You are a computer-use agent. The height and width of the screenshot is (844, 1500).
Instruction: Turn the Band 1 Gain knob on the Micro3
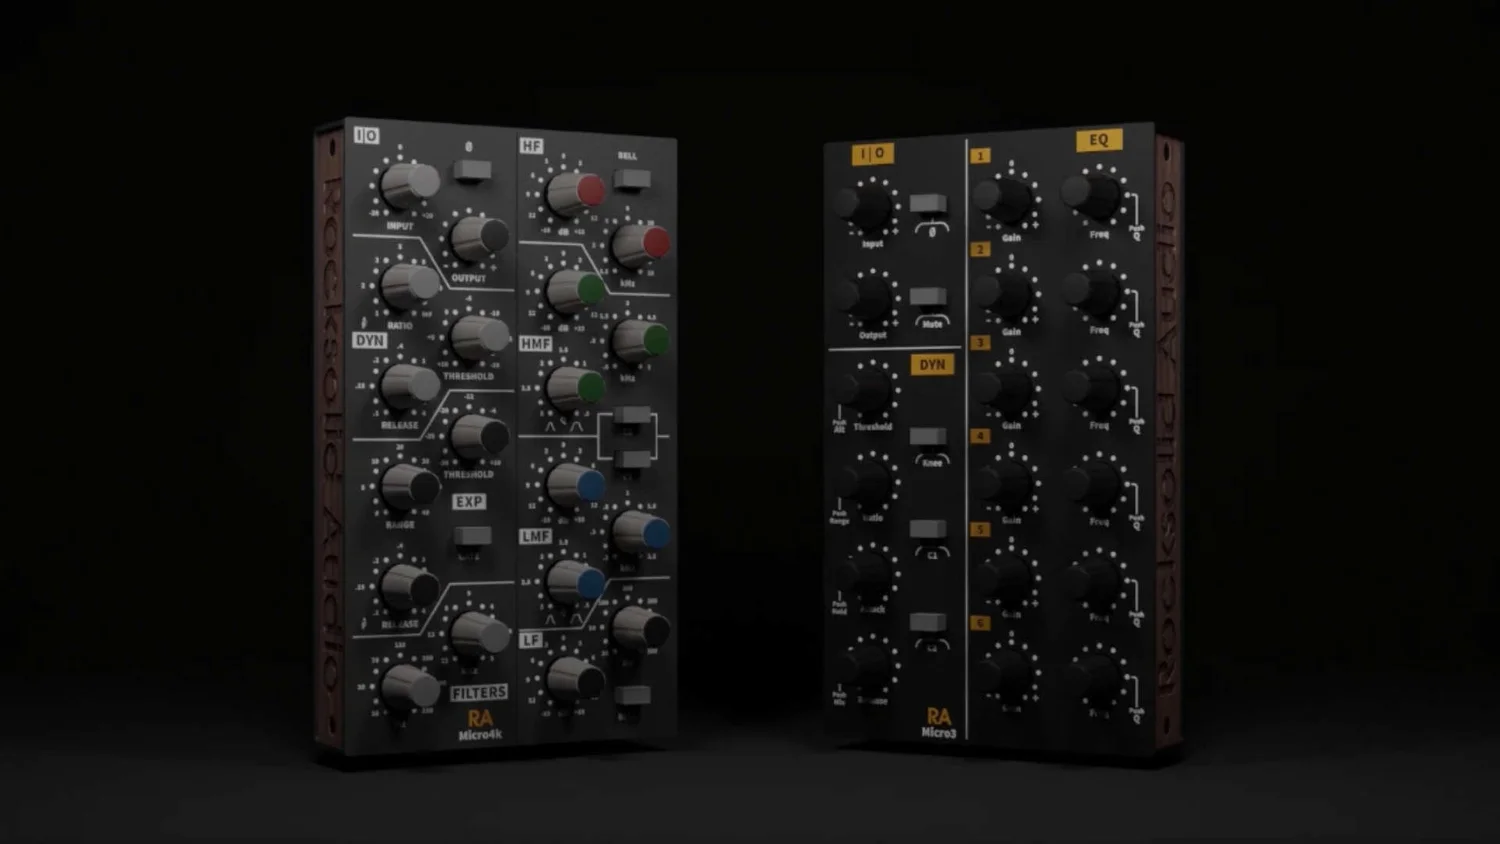pos(1007,198)
